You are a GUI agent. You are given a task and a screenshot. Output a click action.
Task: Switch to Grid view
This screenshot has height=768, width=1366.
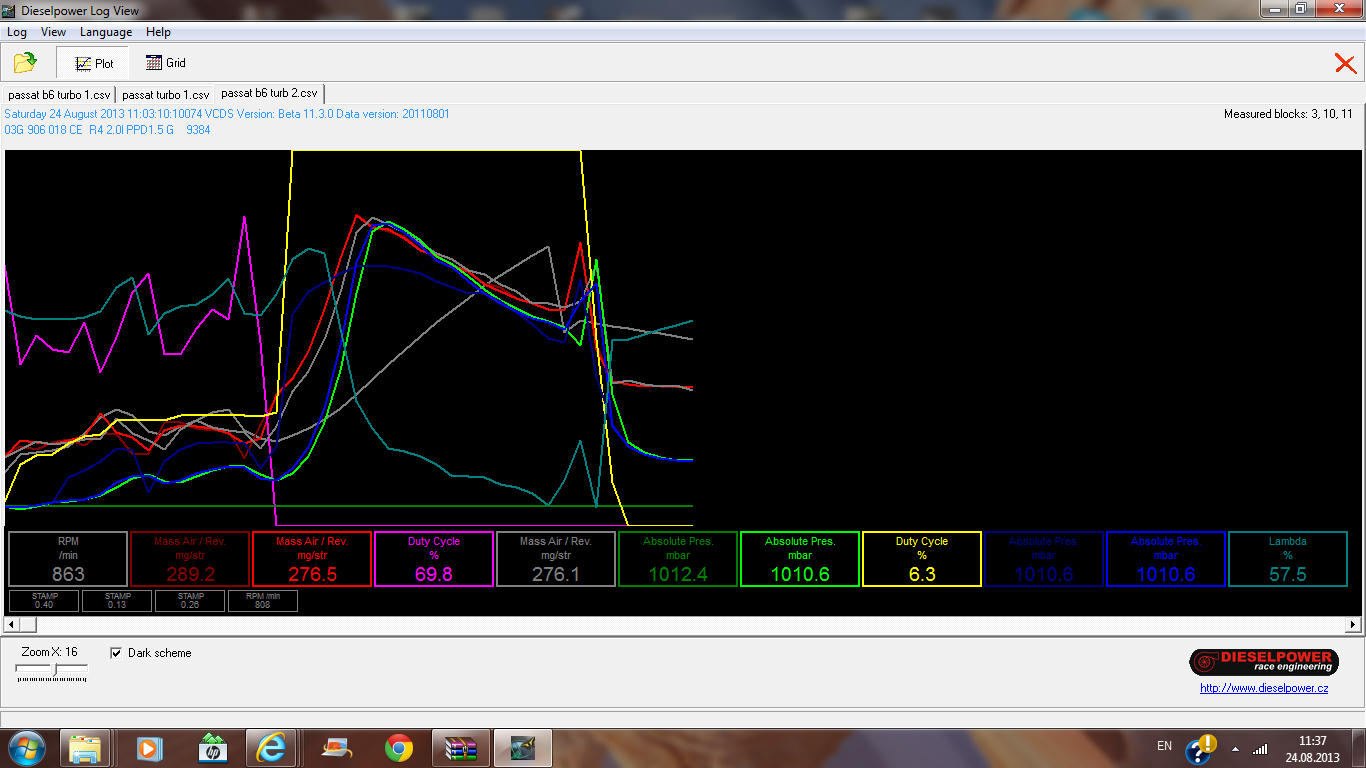coord(166,63)
